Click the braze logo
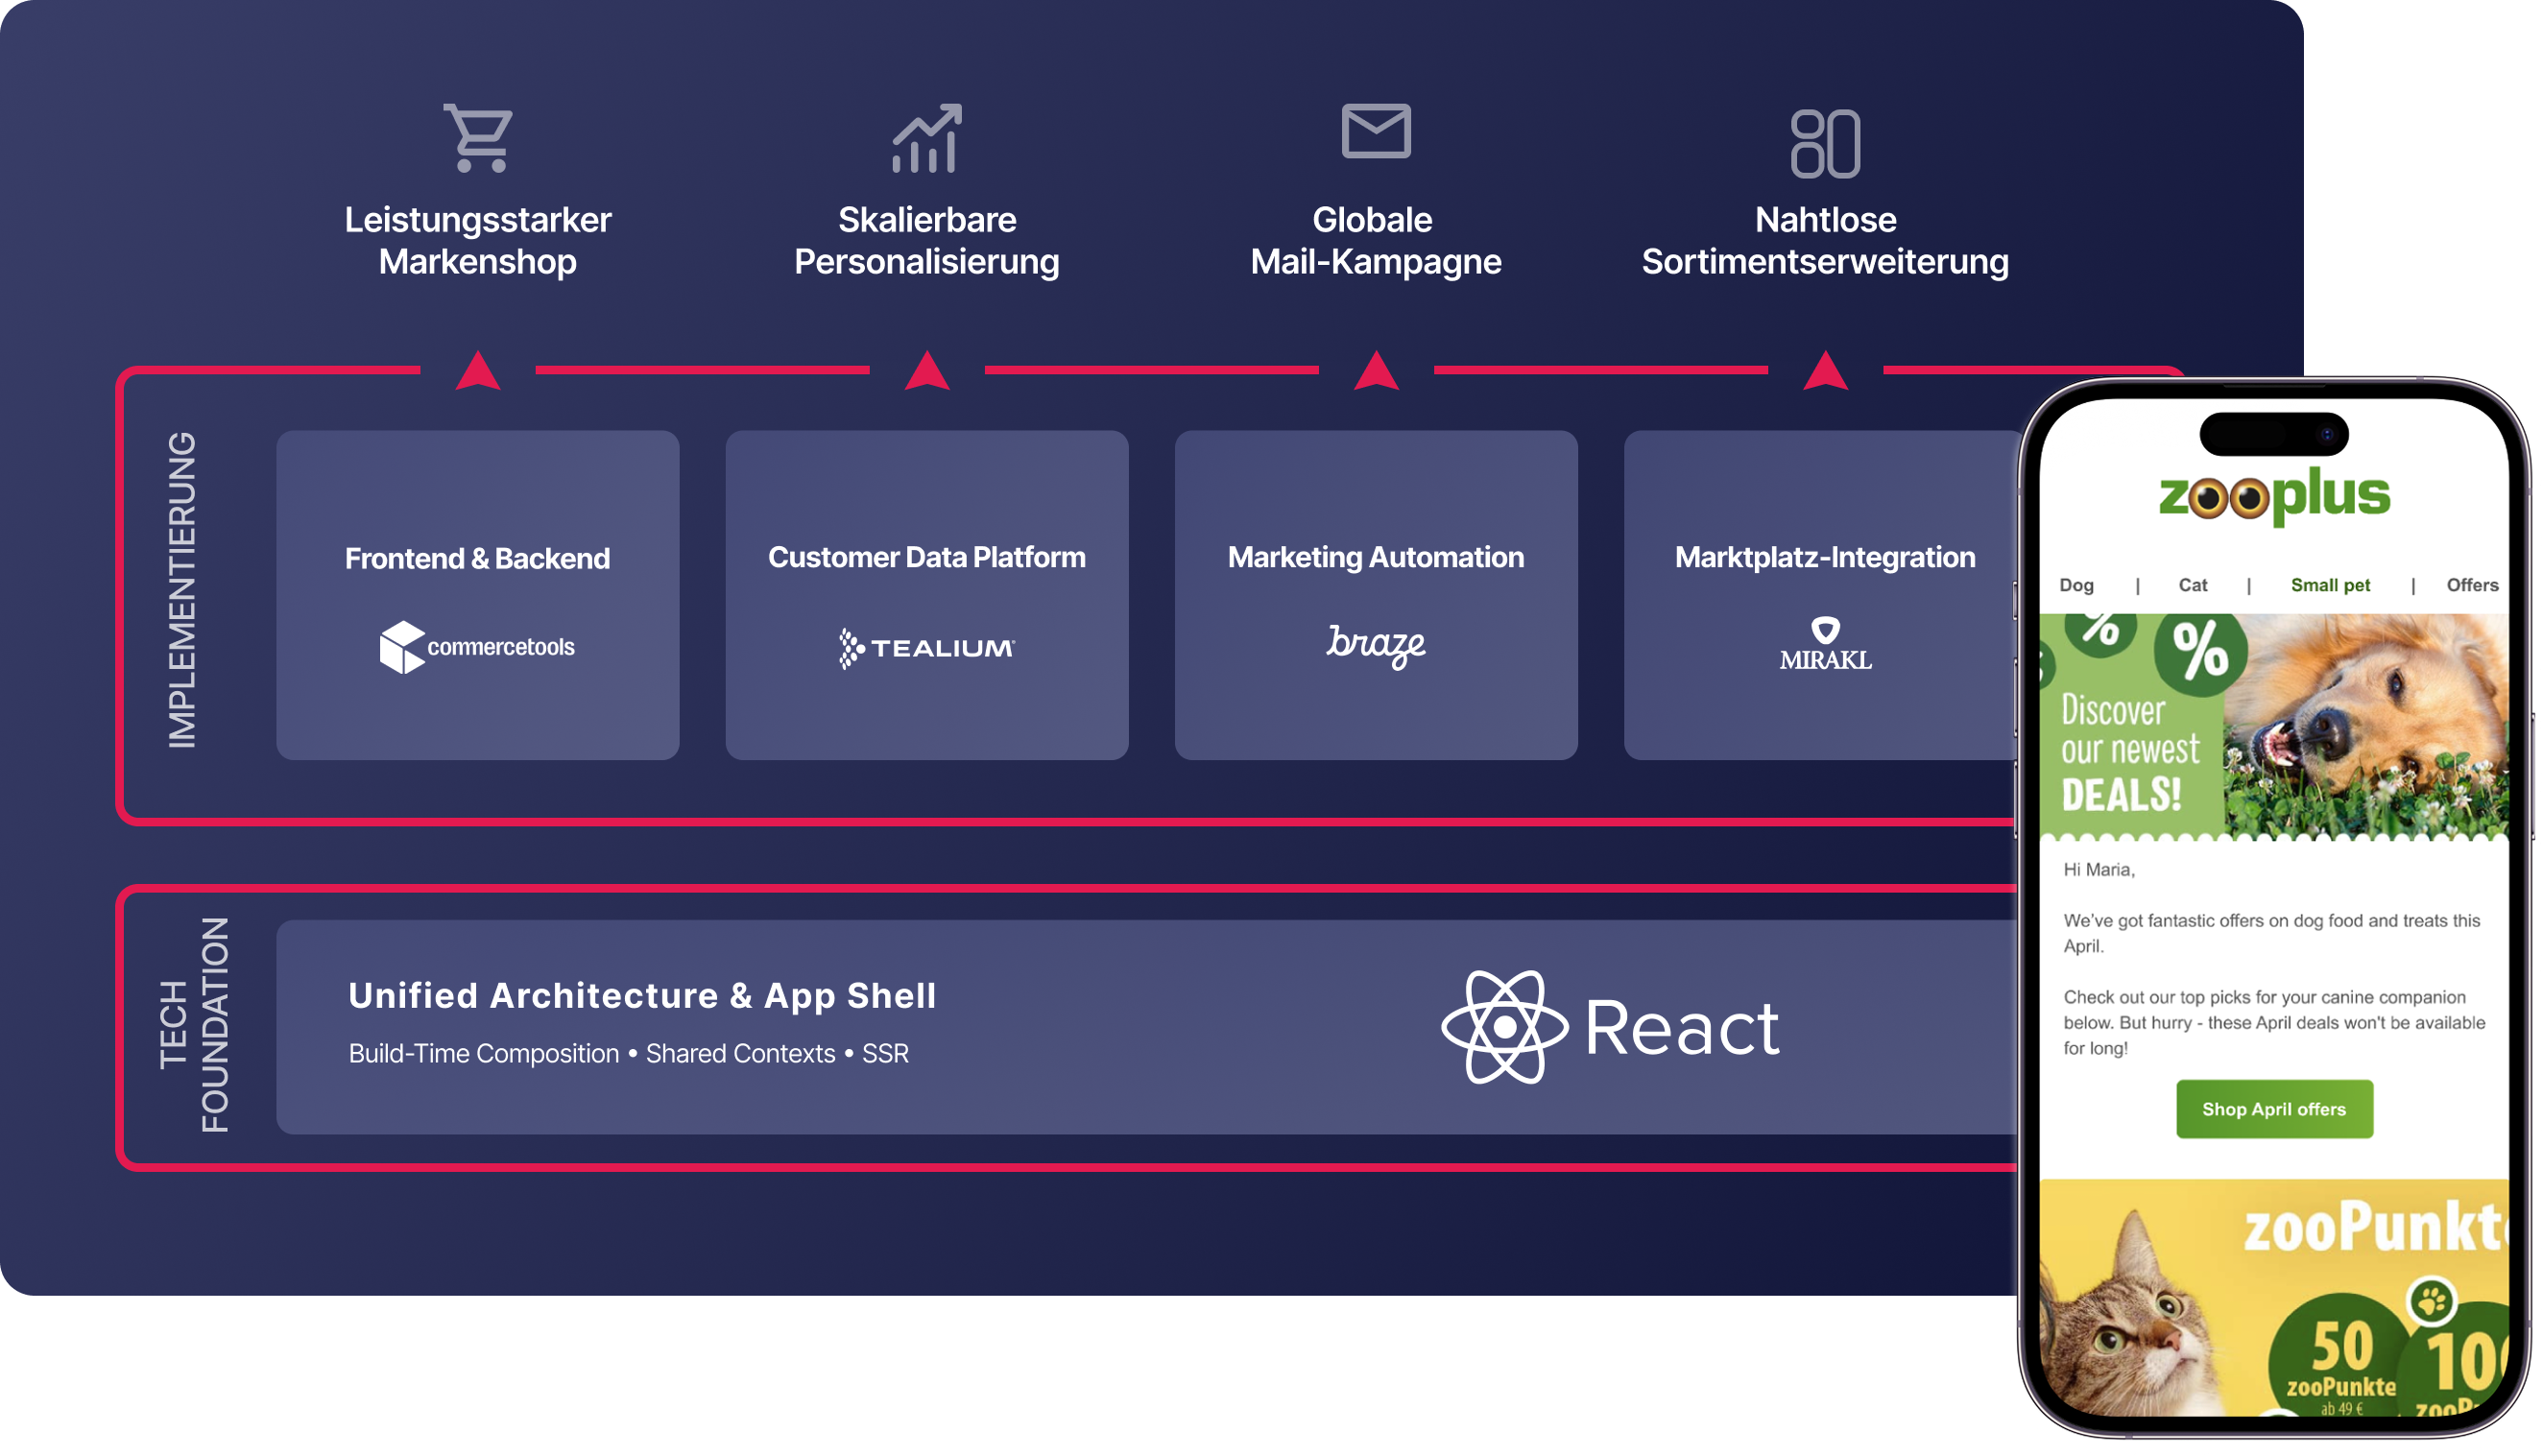Screen dimensions: 2543x1456 point(1376,645)
